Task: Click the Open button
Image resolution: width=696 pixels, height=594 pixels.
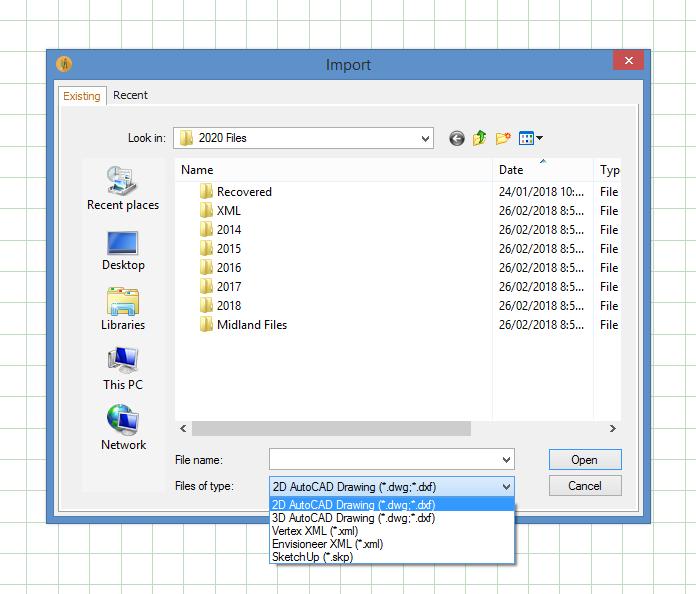Action: 584,460
